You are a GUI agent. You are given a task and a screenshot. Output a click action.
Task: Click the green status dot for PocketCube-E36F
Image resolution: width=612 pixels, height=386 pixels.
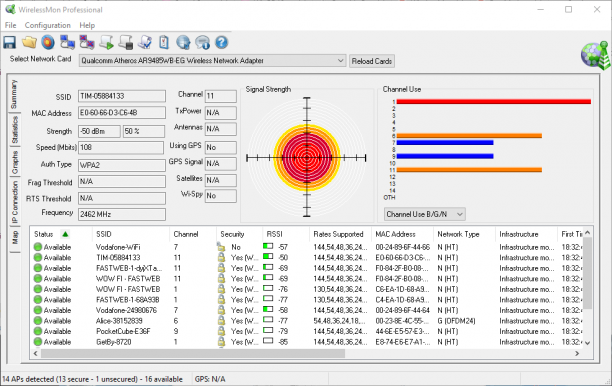(x=37, y=331)
